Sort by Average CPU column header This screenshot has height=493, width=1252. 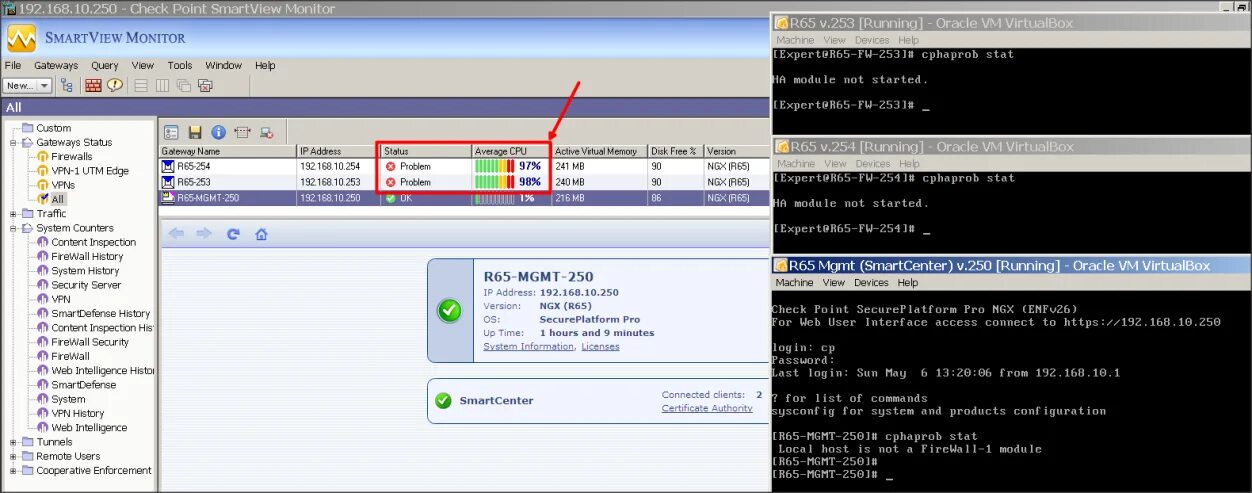510,151
